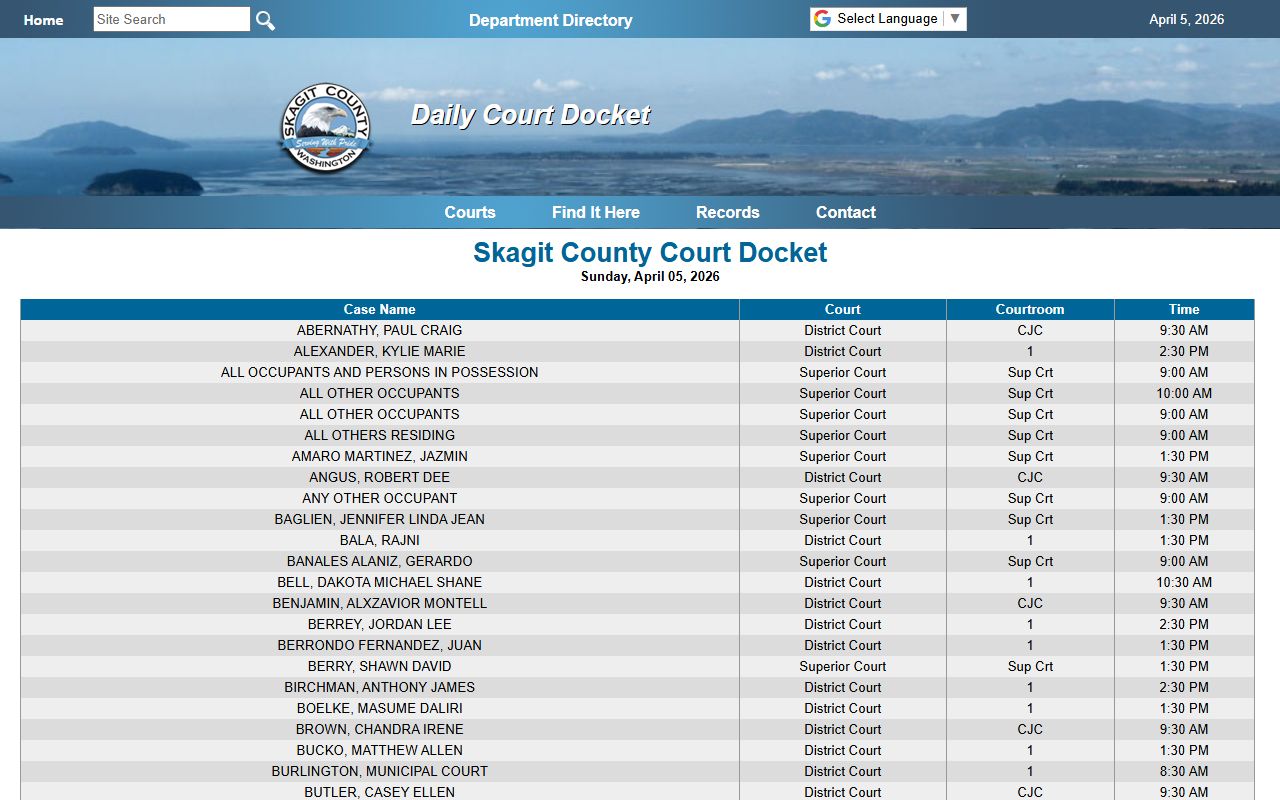Click the Case Name column header
This screenshot has height=800, width=1280.
(x=380, y=310)
